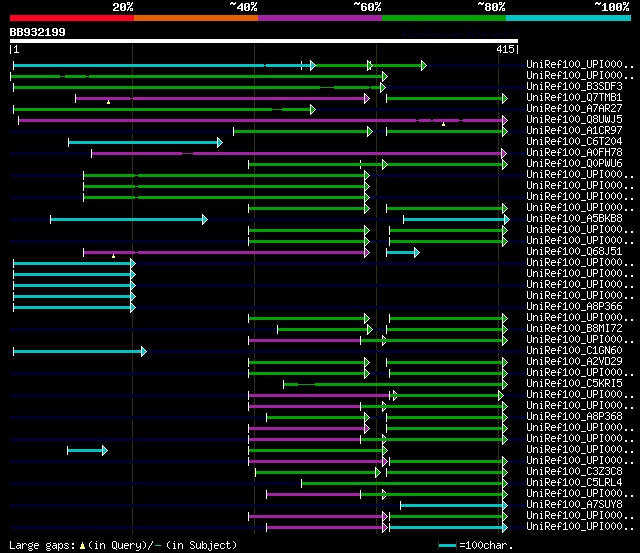This screenshot has width=640, height=553.
Task: Open subject UniRef100_A1CR97
Action: click(x=574, y=131)
